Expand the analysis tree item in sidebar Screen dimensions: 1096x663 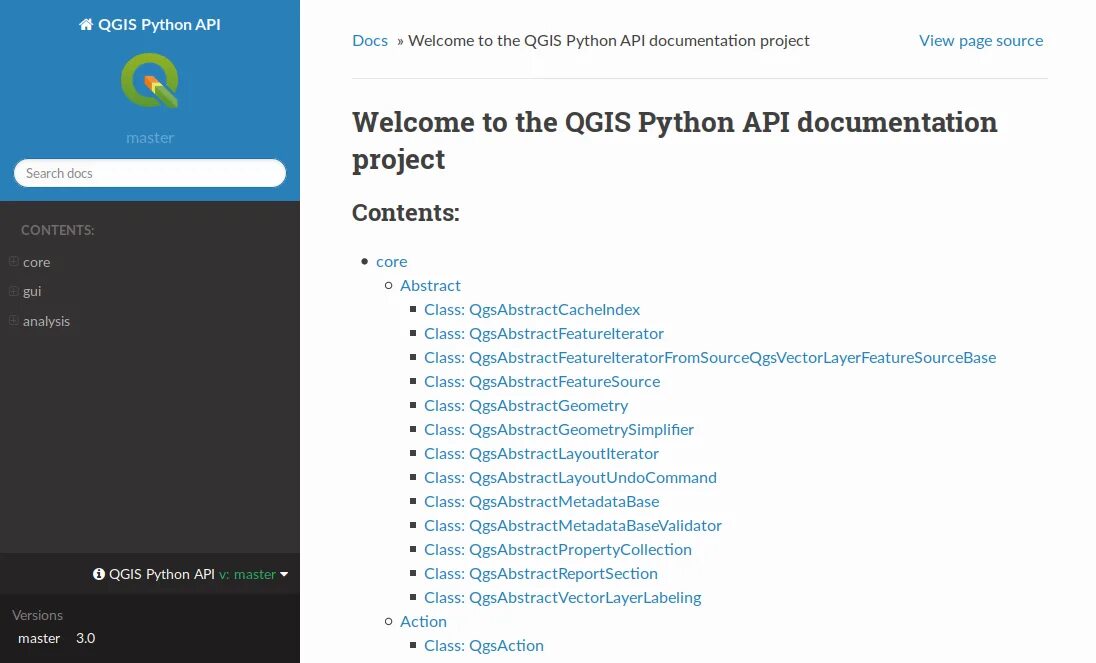(x=13, y=320)
